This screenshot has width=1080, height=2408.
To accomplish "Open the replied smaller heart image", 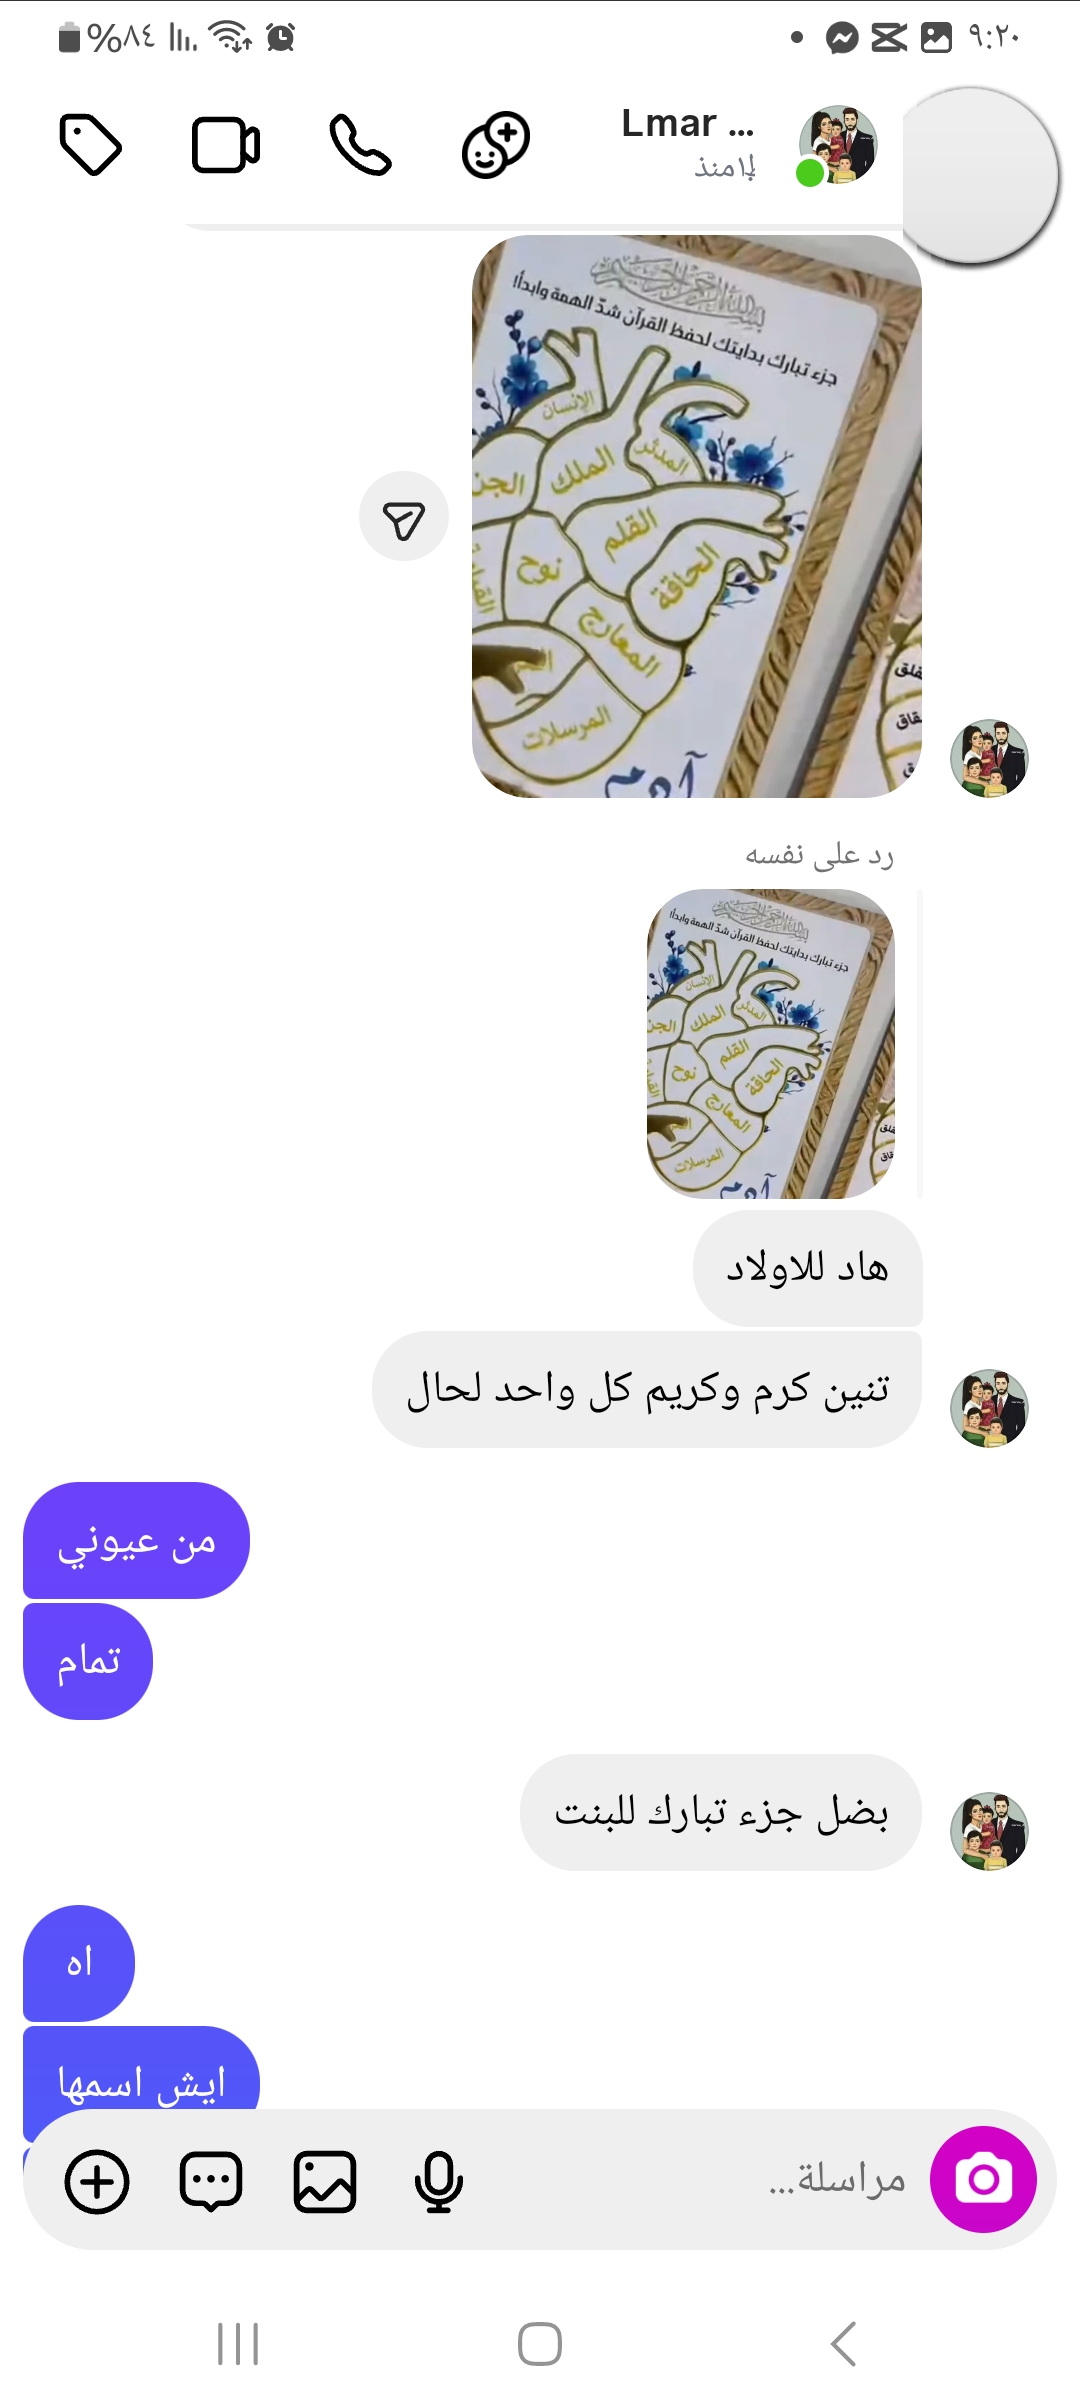I will 770,1044.
